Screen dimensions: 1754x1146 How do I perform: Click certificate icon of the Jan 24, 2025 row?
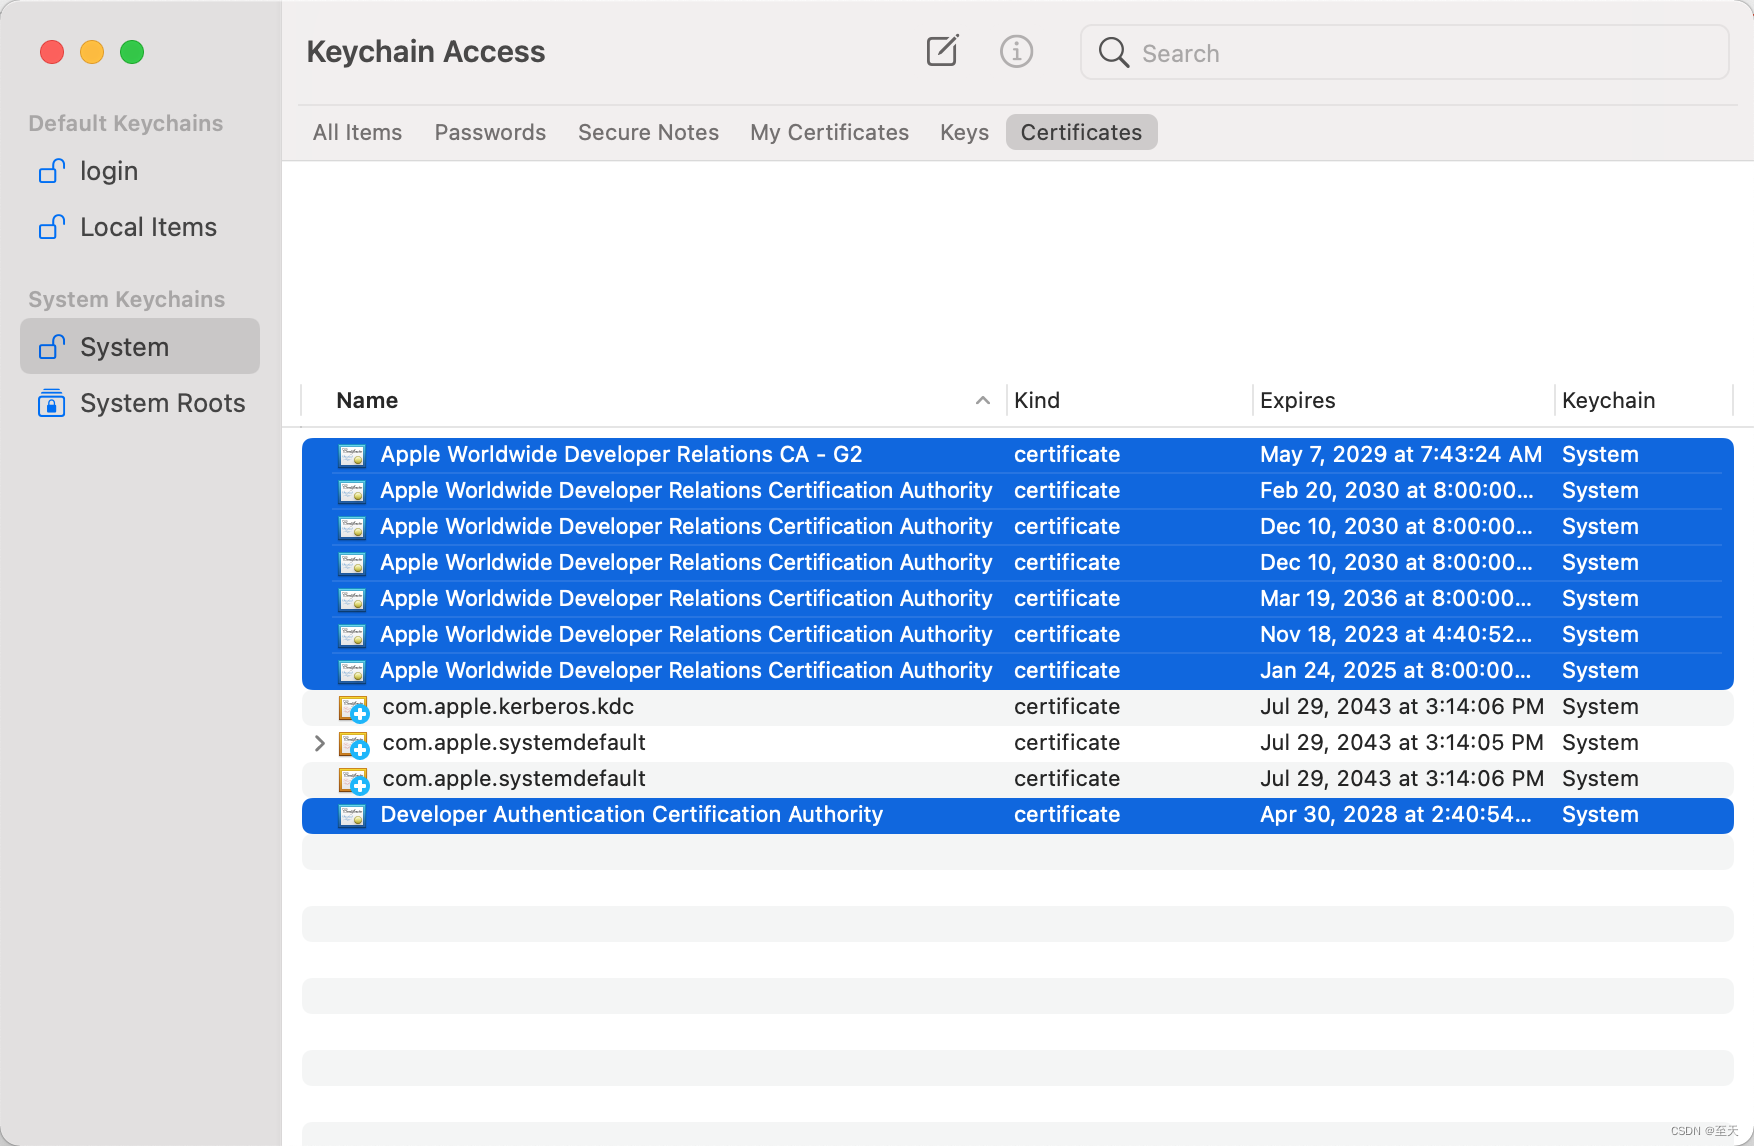point(352,671)
